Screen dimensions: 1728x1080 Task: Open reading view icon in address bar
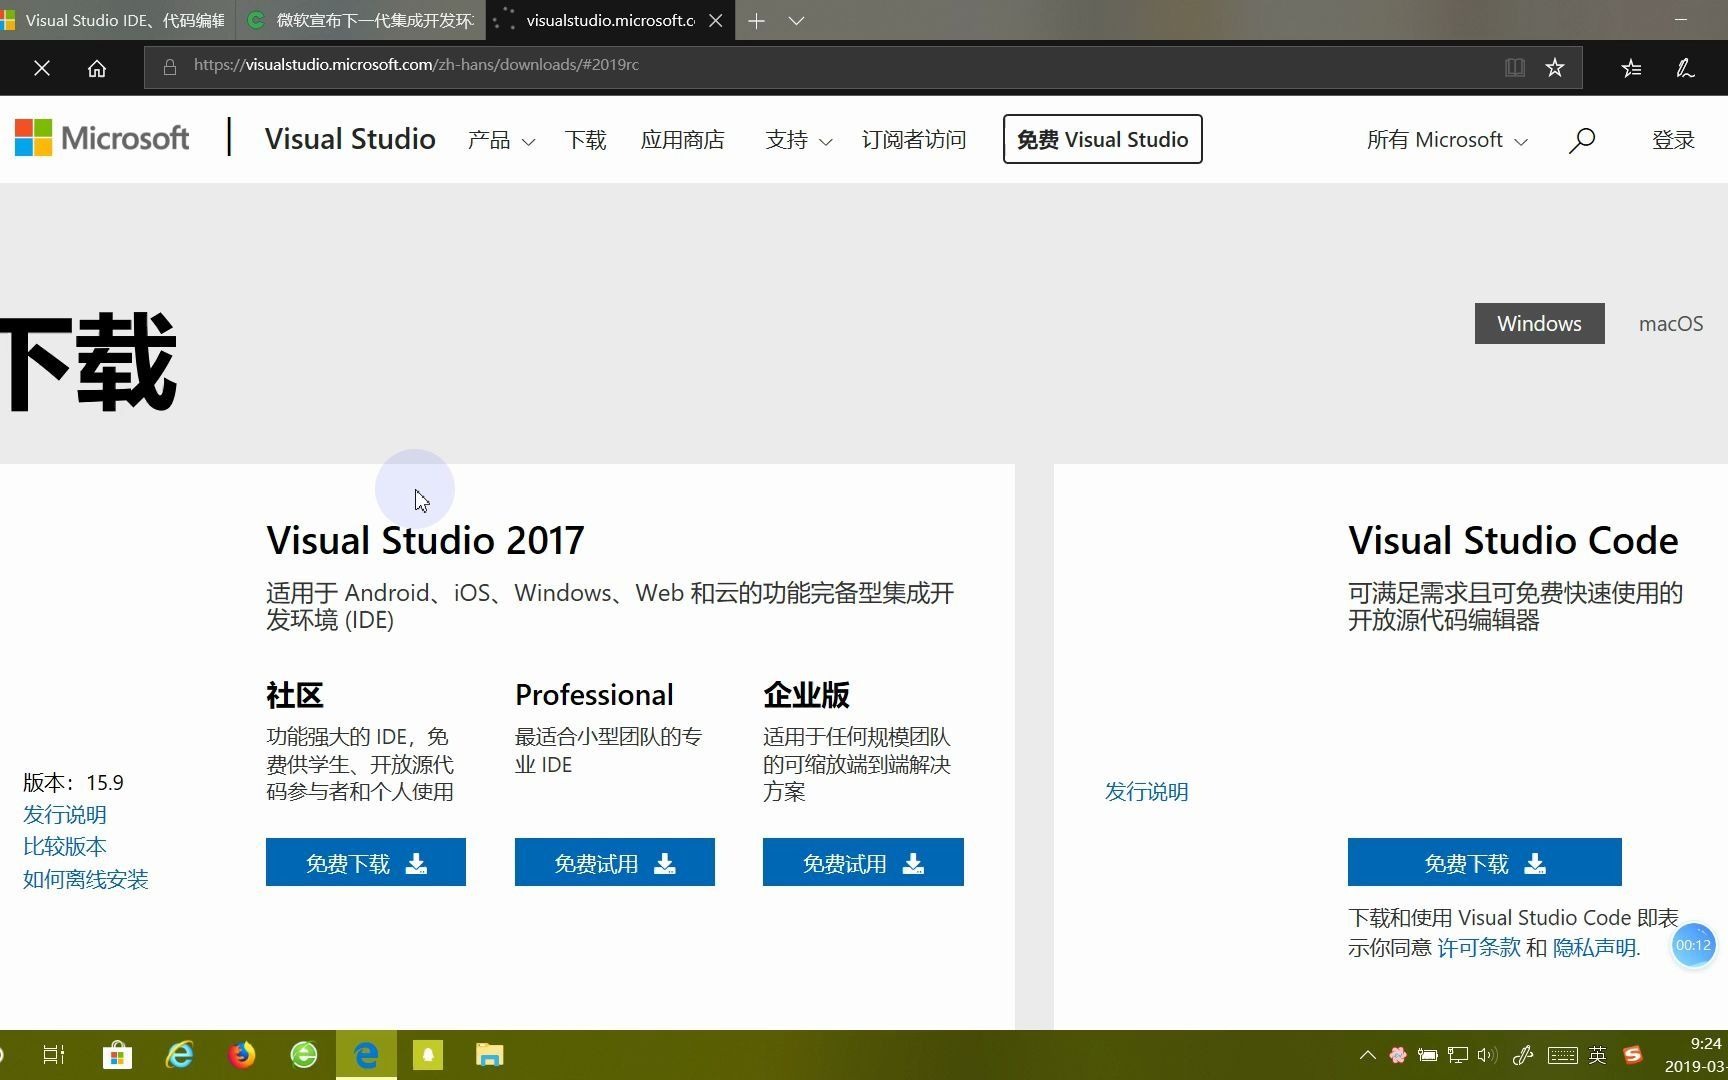pyautogui.click(x=1514, y=67)
